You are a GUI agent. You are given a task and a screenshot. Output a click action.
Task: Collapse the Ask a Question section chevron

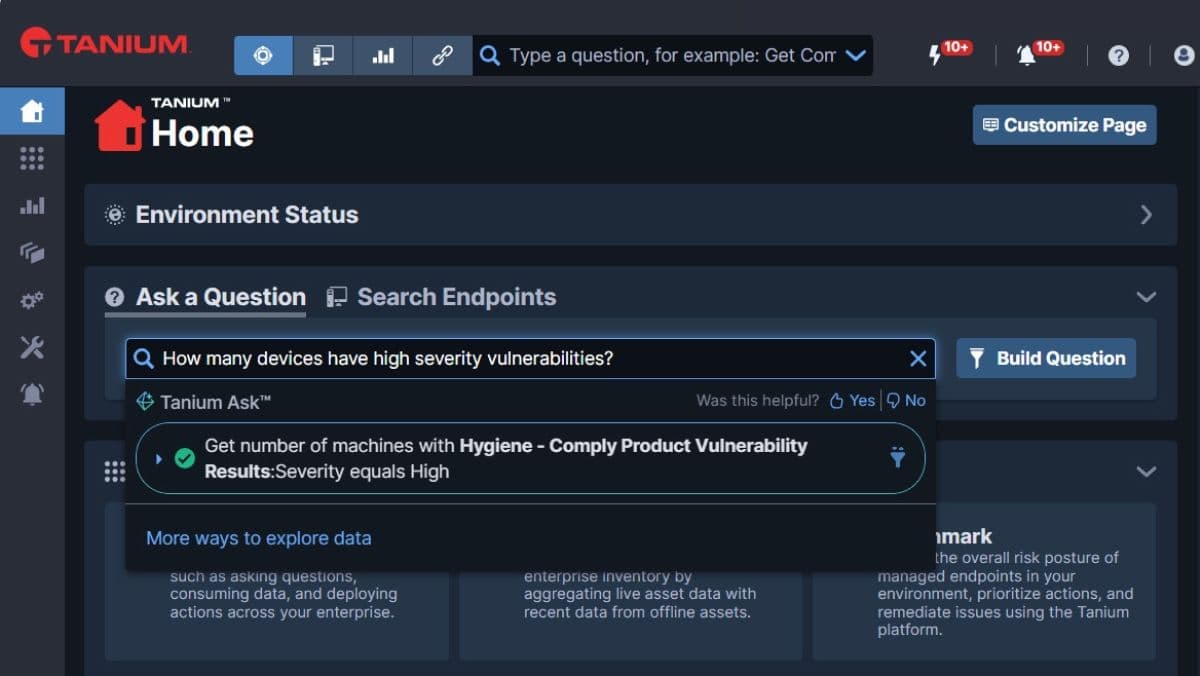(1146, 297)
